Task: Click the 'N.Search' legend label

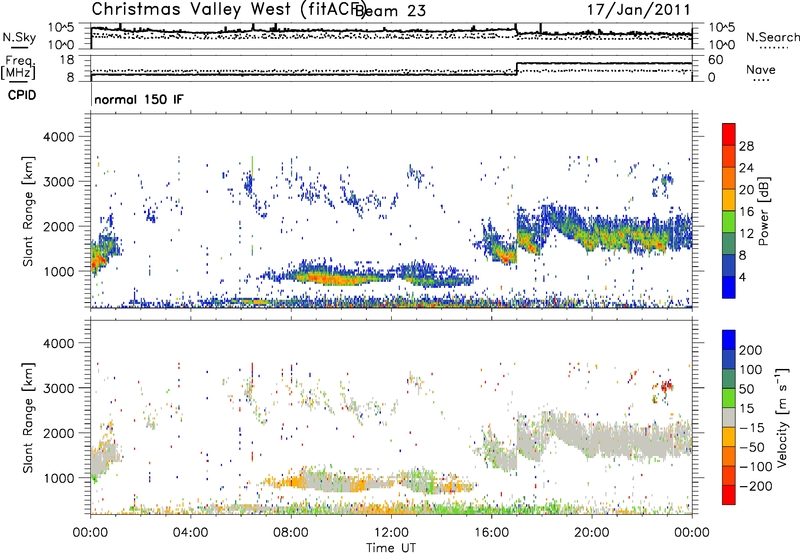Action: [772, 37]
